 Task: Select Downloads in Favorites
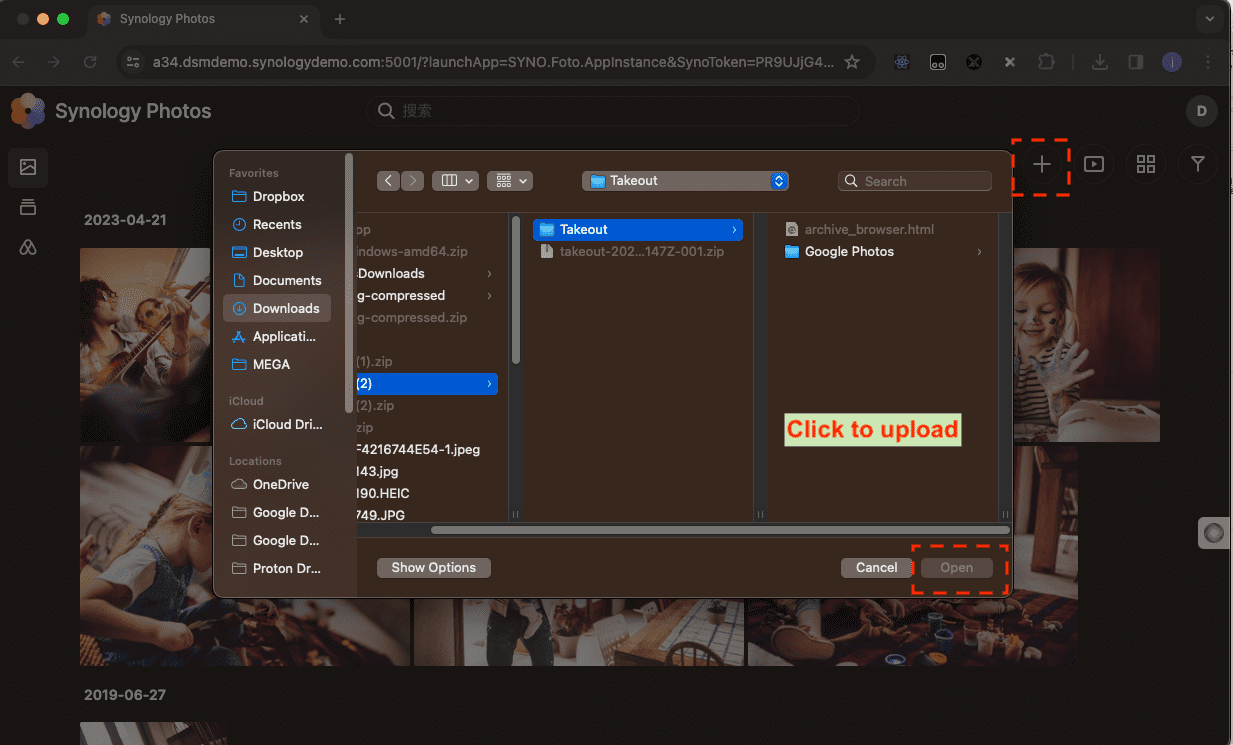click(277, 308)
